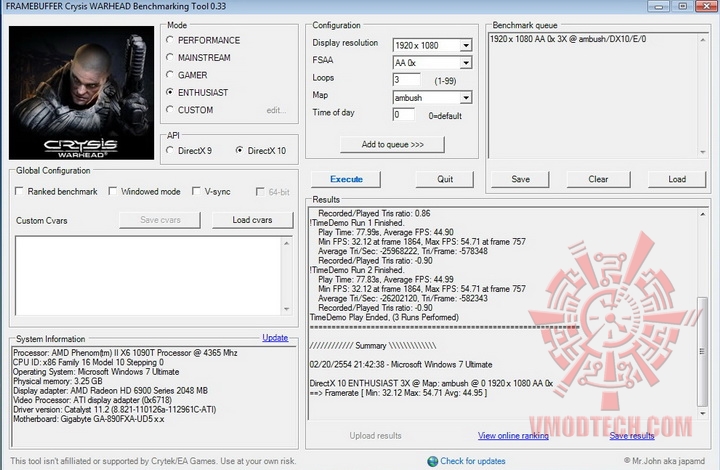Clear the benchmark queue
This screenshot has height=470, width=720.
click(598, 179)
